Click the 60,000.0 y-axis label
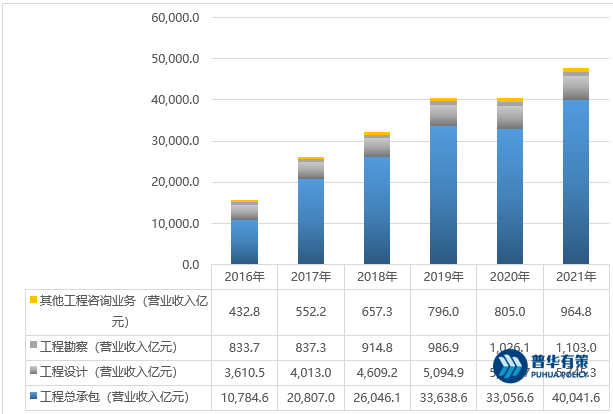This screenshot has width=613, height=414. (x=176, y=18)
